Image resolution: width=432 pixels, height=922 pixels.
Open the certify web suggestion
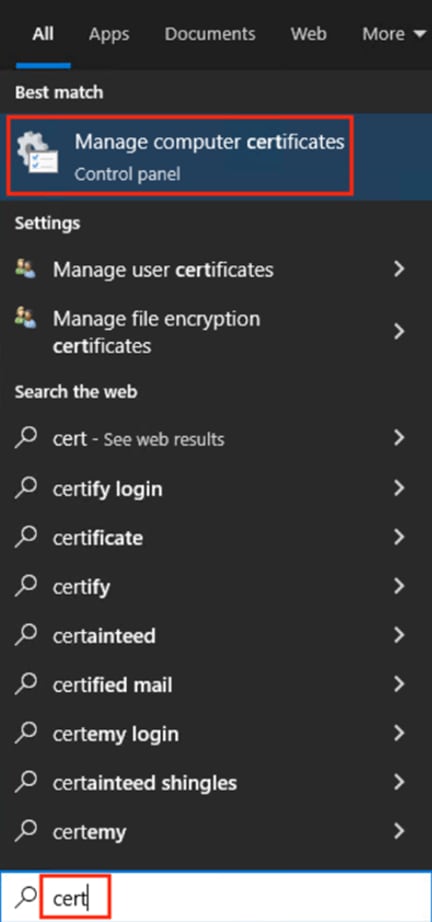(x=216, y=586)
